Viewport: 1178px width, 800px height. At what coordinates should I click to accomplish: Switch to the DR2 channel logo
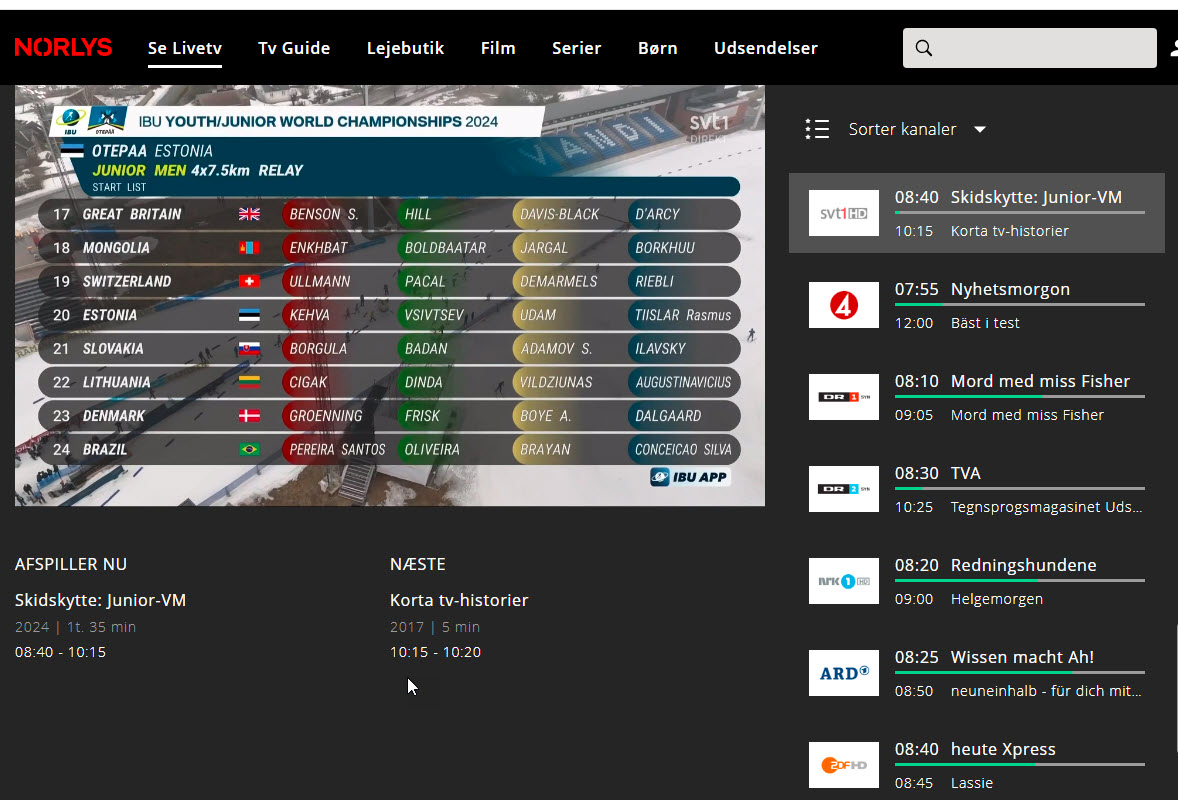[843, 489]
